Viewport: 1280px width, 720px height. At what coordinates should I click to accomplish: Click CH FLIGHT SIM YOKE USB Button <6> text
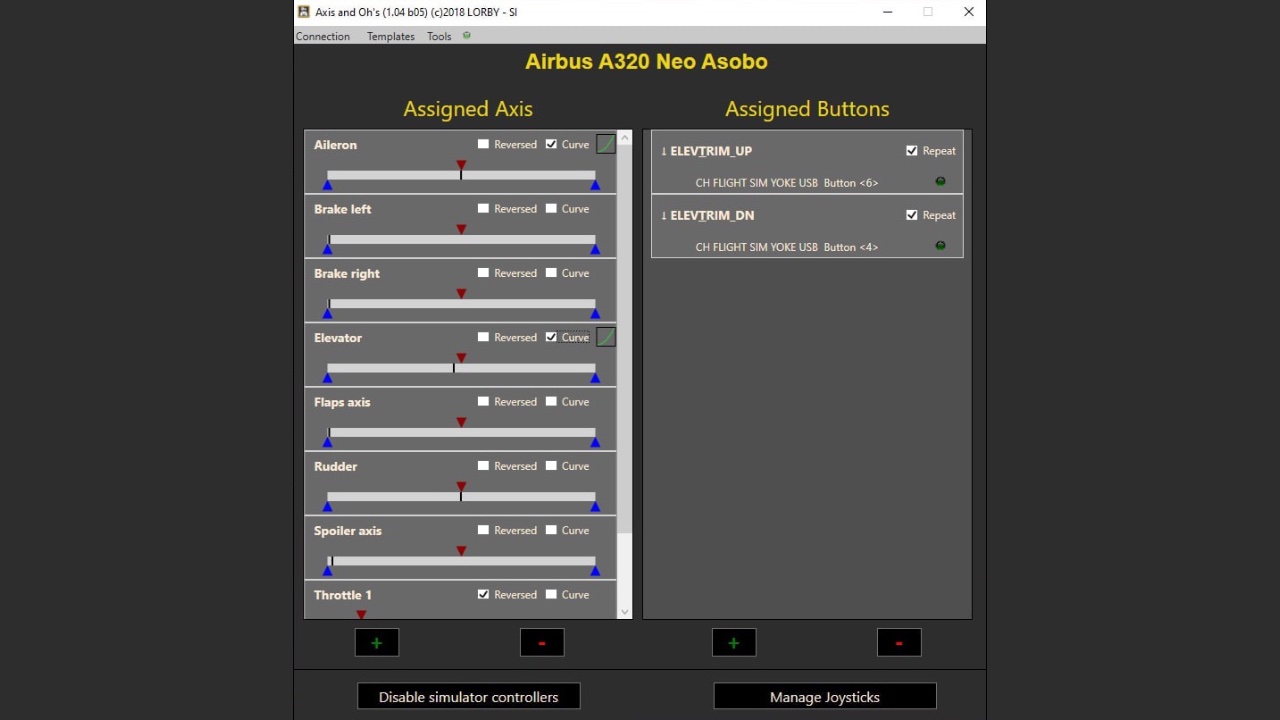787,183
